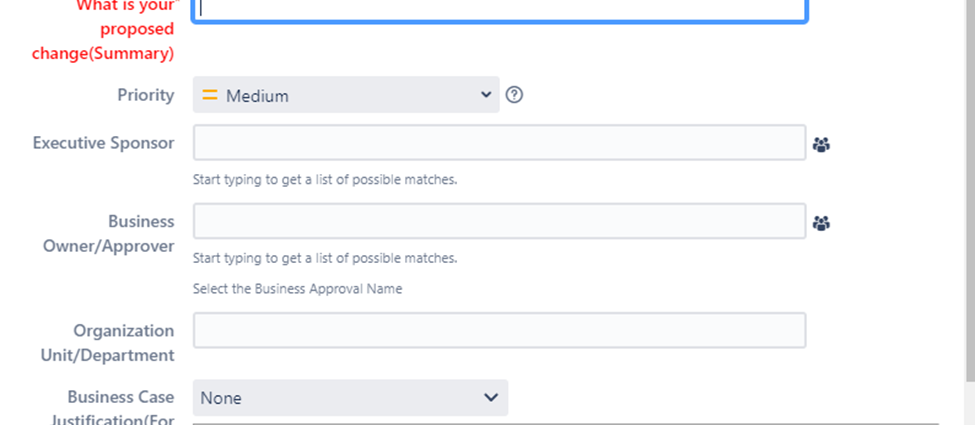Click the proposed change Summary input box
Image resolution: width=975 pixels, height=425 pixels.
tap(499, 11)
